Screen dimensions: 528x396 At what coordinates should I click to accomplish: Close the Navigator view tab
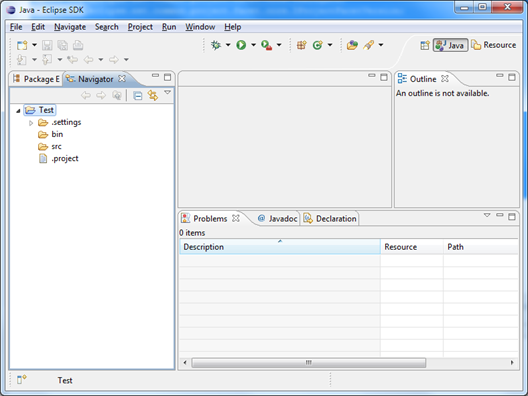[122, 78]
